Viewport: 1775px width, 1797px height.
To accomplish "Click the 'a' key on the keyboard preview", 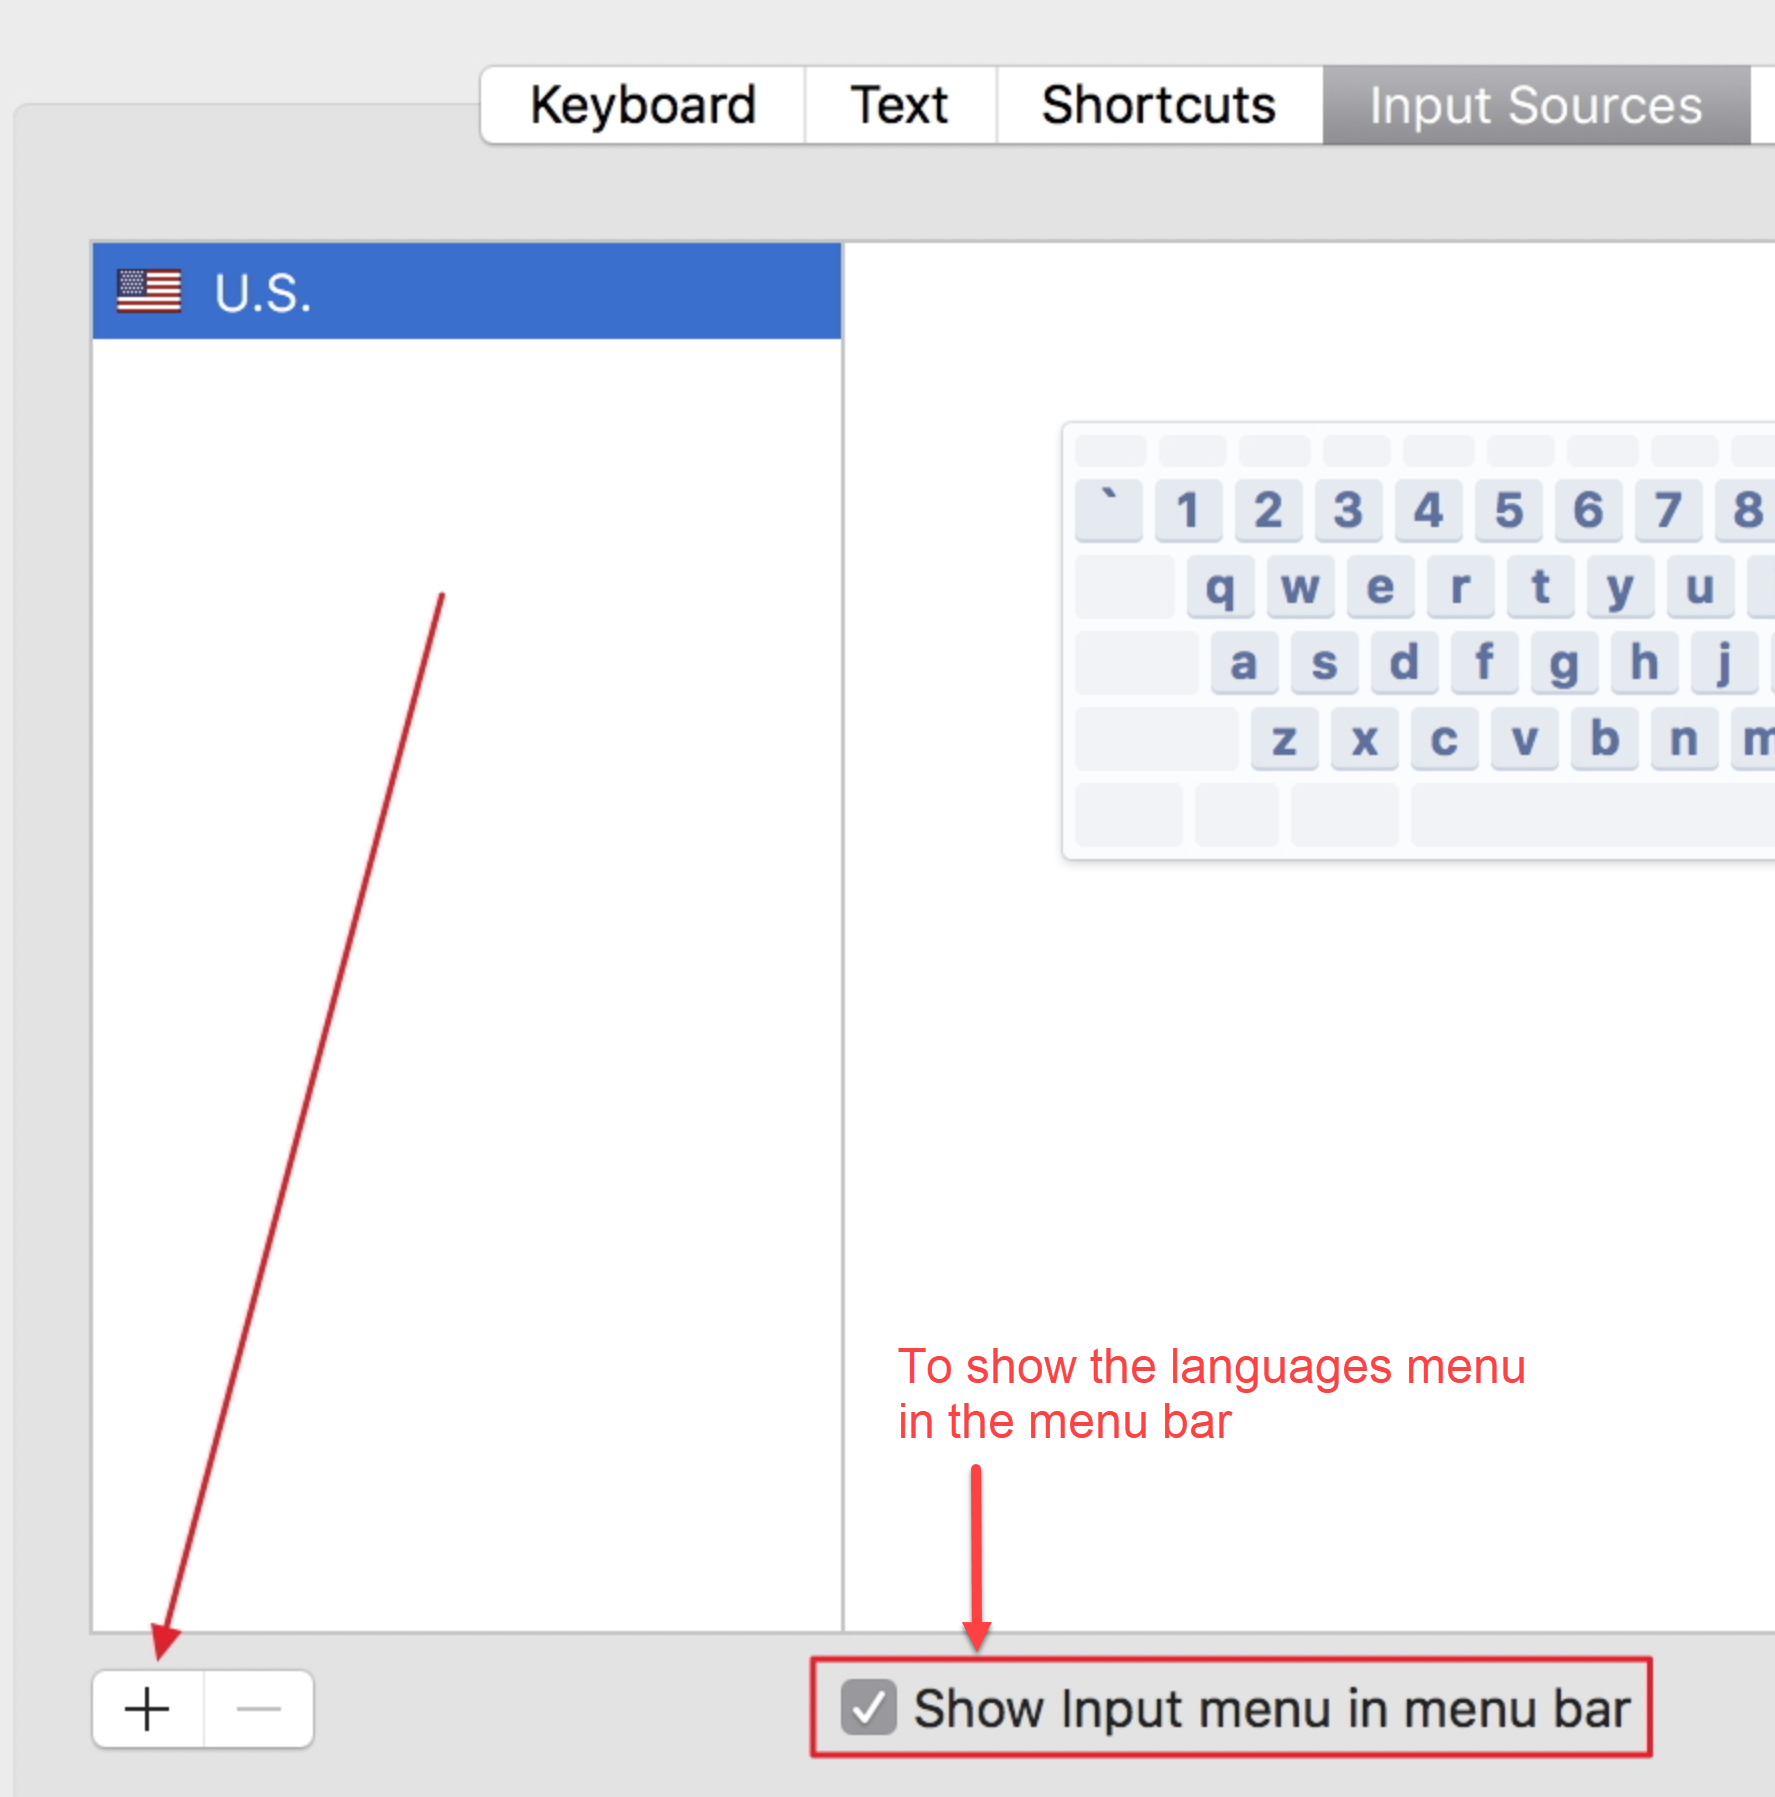I will tap(1243, 663).
